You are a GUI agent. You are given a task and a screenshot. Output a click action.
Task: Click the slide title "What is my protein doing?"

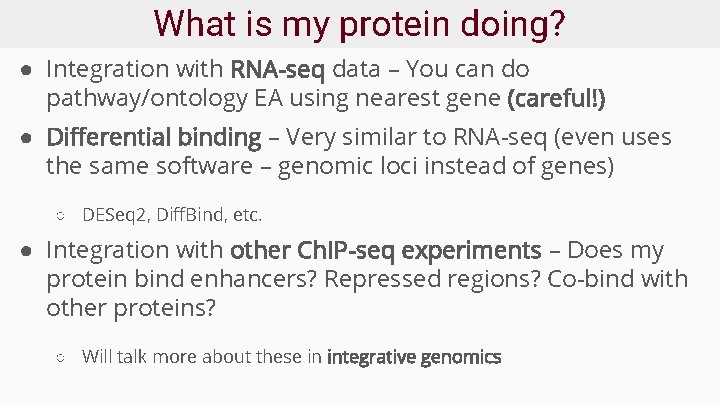click(359, 23)
